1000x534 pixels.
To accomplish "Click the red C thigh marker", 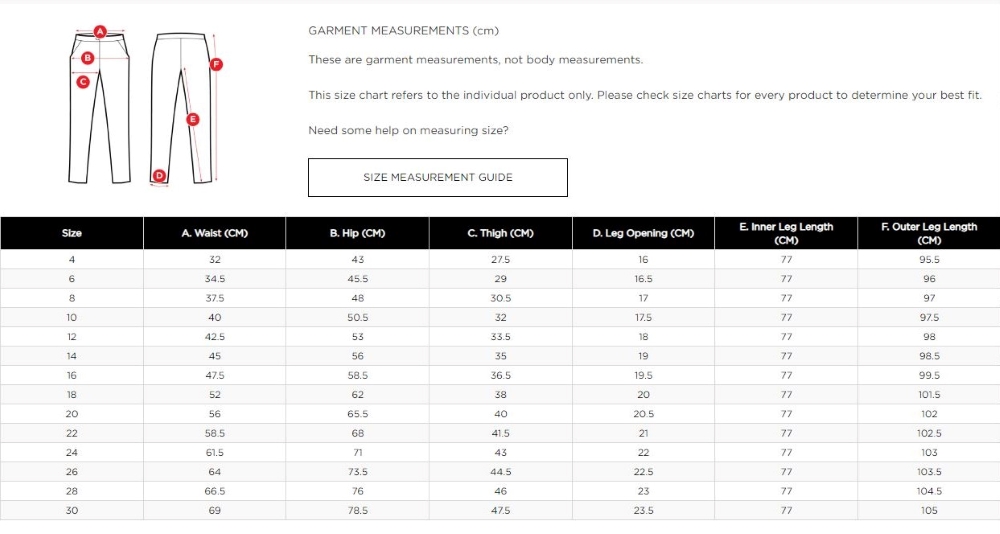I will tap(84, 82).
